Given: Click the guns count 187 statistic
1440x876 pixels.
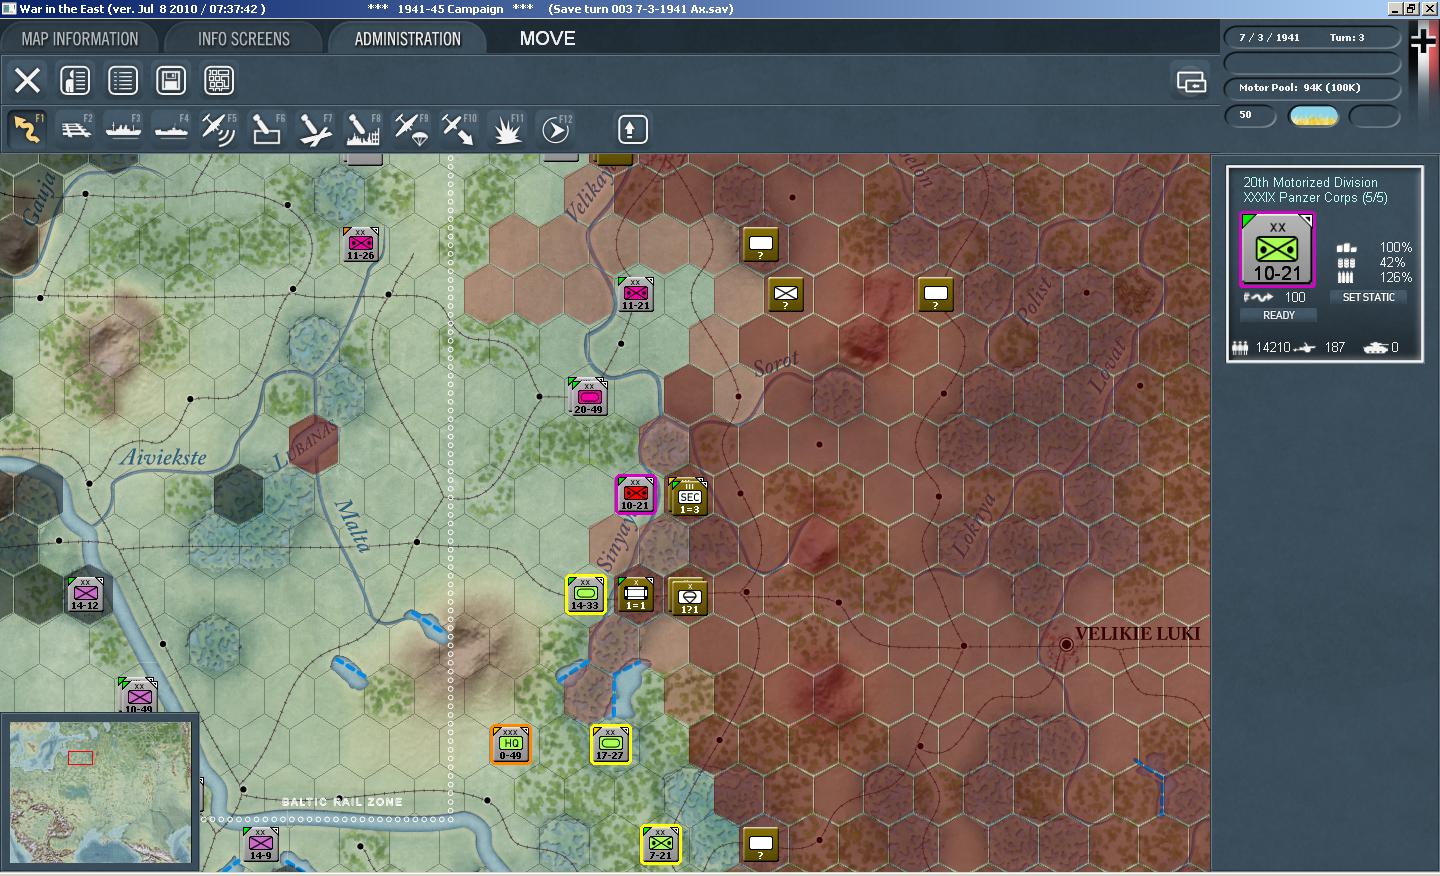Looking at the screenshot, I should pos(1335,348).
